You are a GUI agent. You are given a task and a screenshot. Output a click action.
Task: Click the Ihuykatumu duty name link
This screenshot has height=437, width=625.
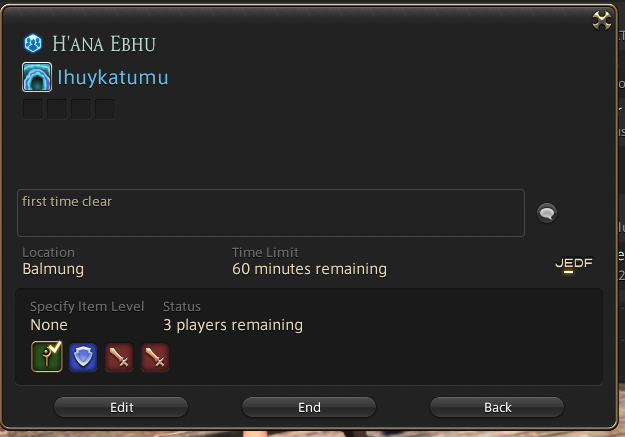click(113, 77)
